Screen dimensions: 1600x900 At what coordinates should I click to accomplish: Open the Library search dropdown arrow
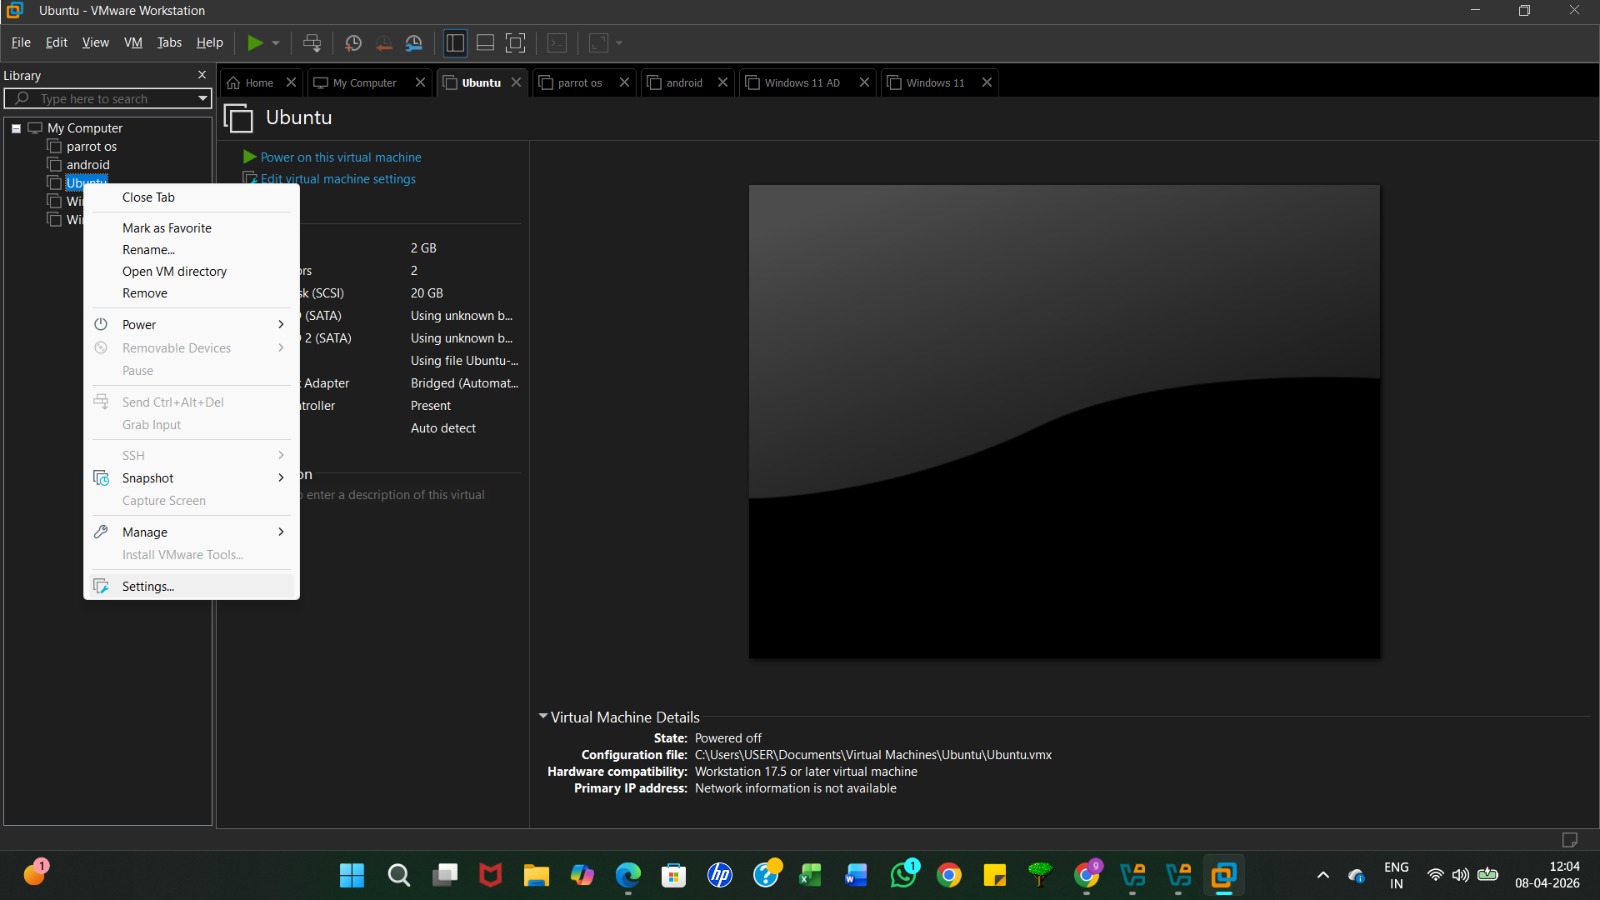pyautogui.click(x=203, y=99)
